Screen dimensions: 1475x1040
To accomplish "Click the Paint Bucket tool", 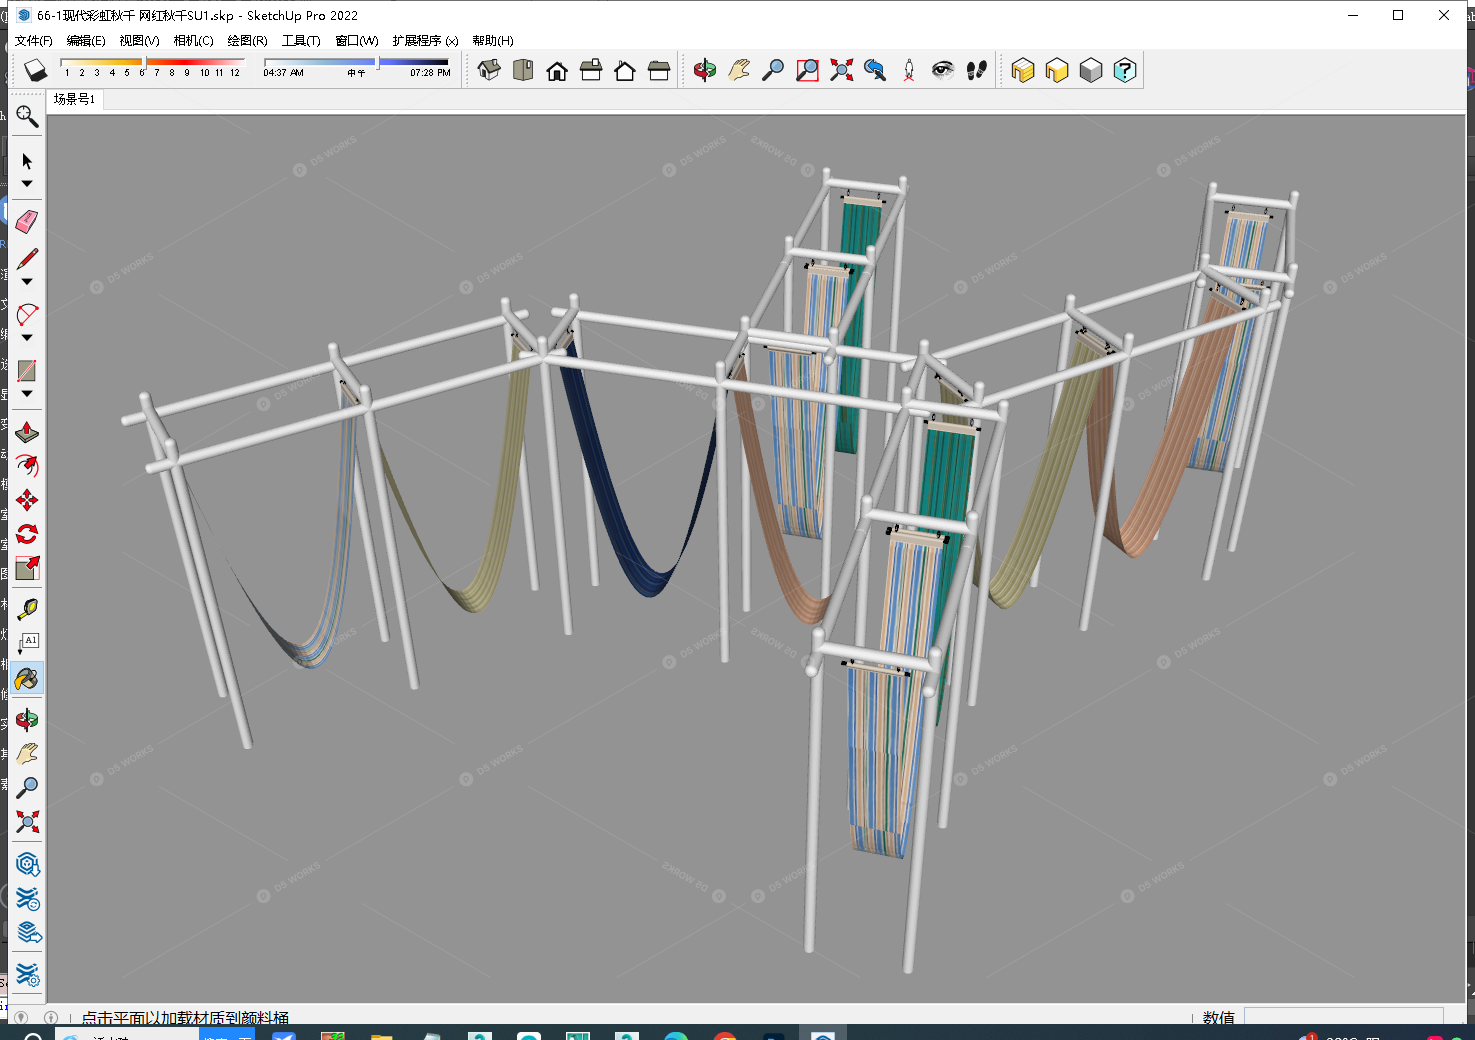I will 27,679.
